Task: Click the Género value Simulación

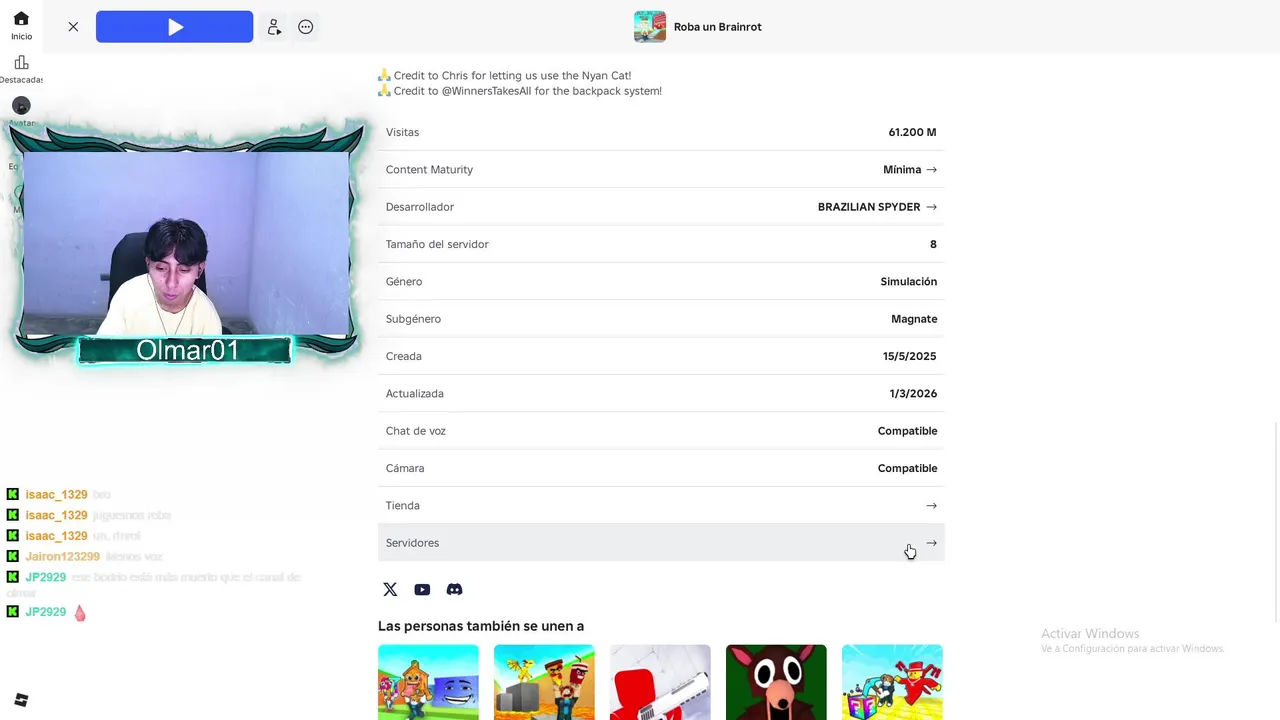Action: coord(908,282)
